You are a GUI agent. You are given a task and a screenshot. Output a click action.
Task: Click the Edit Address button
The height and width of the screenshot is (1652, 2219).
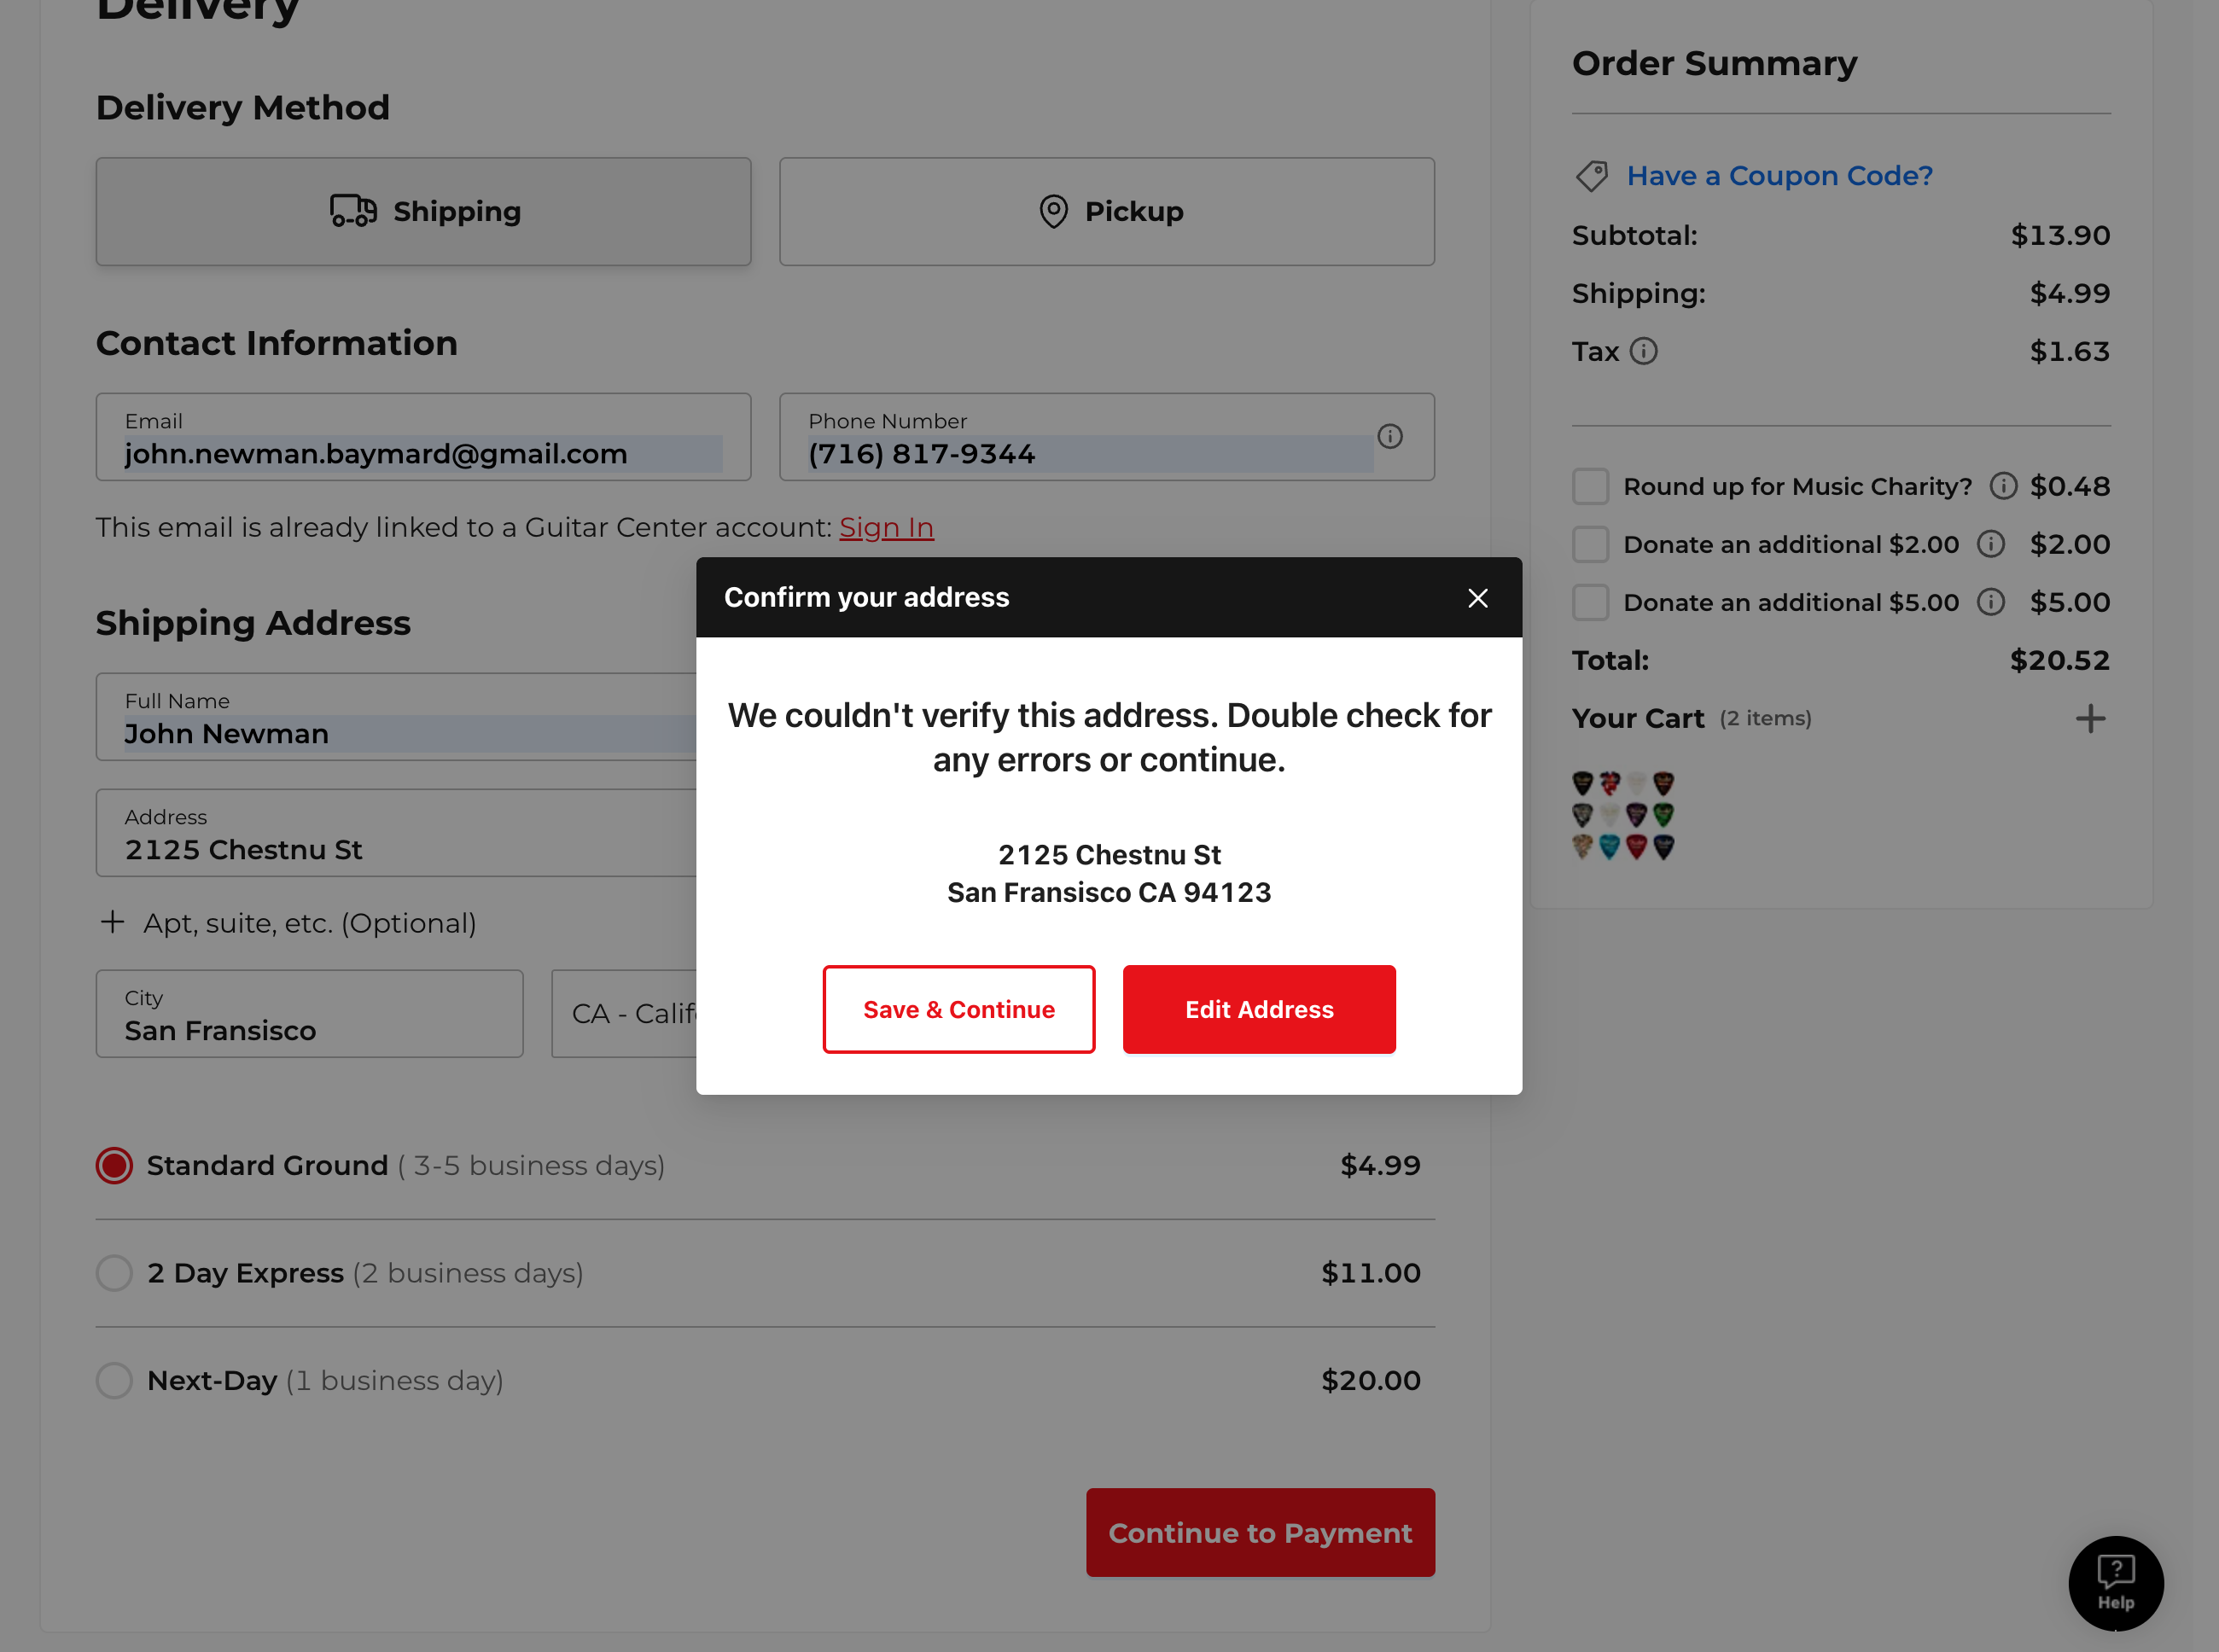click(1258, 1009)
